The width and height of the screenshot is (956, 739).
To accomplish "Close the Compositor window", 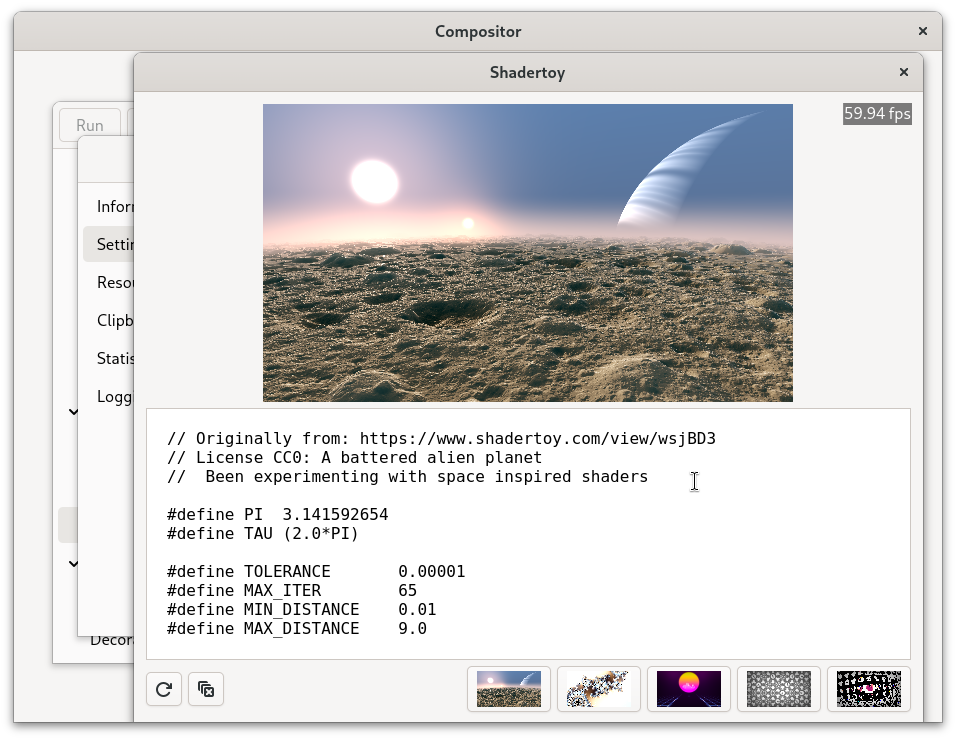I will click(x=922, y=31).
